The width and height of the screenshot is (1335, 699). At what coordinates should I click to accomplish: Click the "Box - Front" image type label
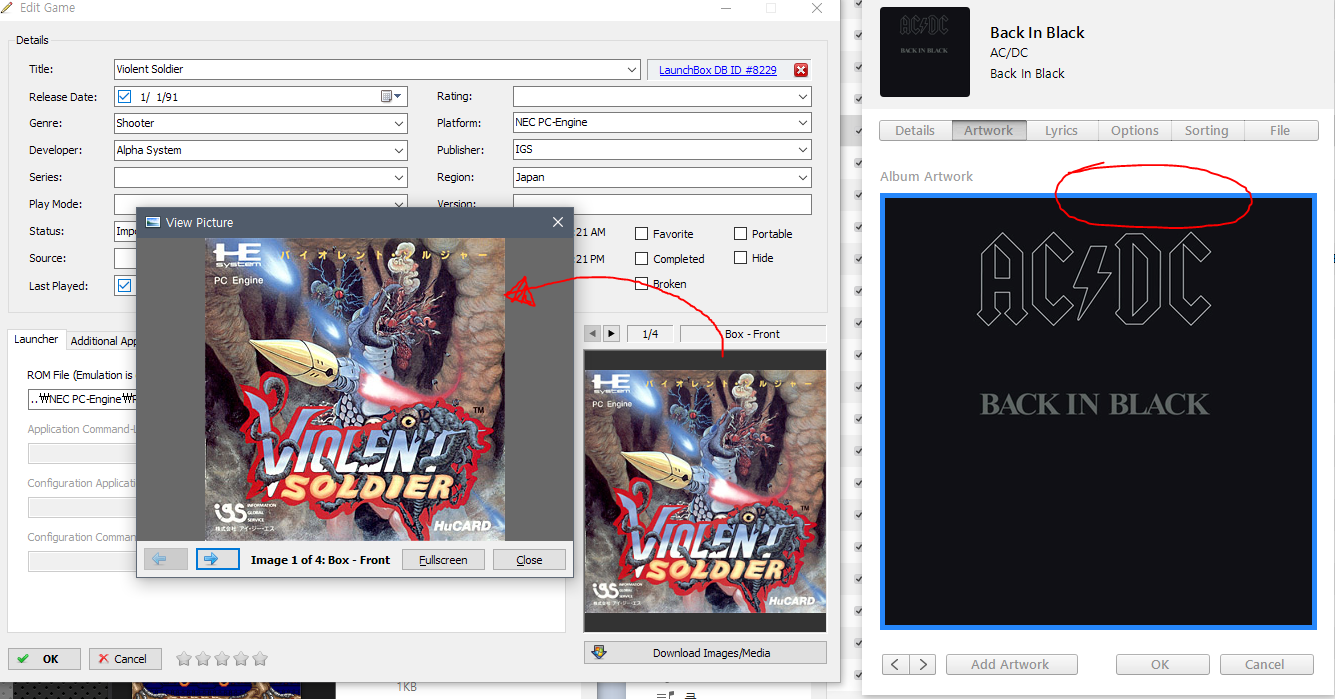point(753,334)
